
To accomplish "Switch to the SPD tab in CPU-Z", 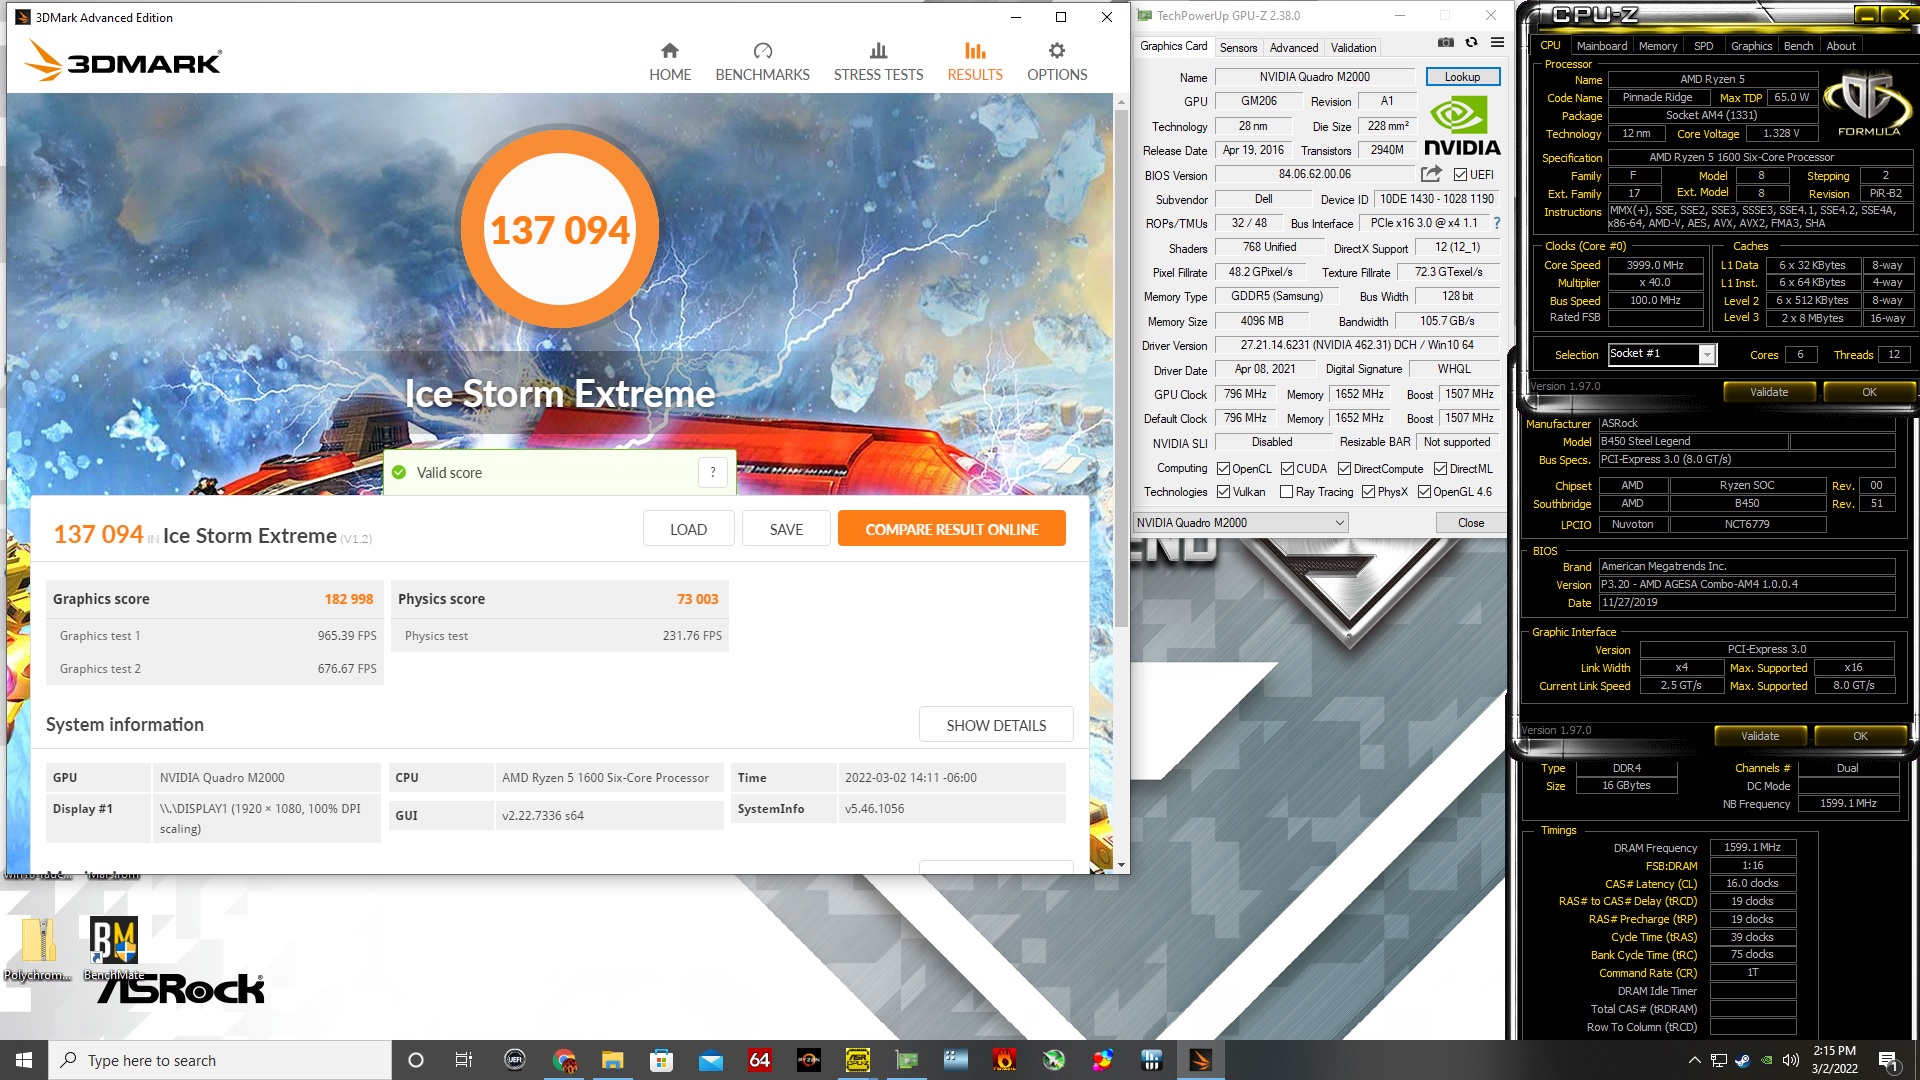I will [1703, 46].
